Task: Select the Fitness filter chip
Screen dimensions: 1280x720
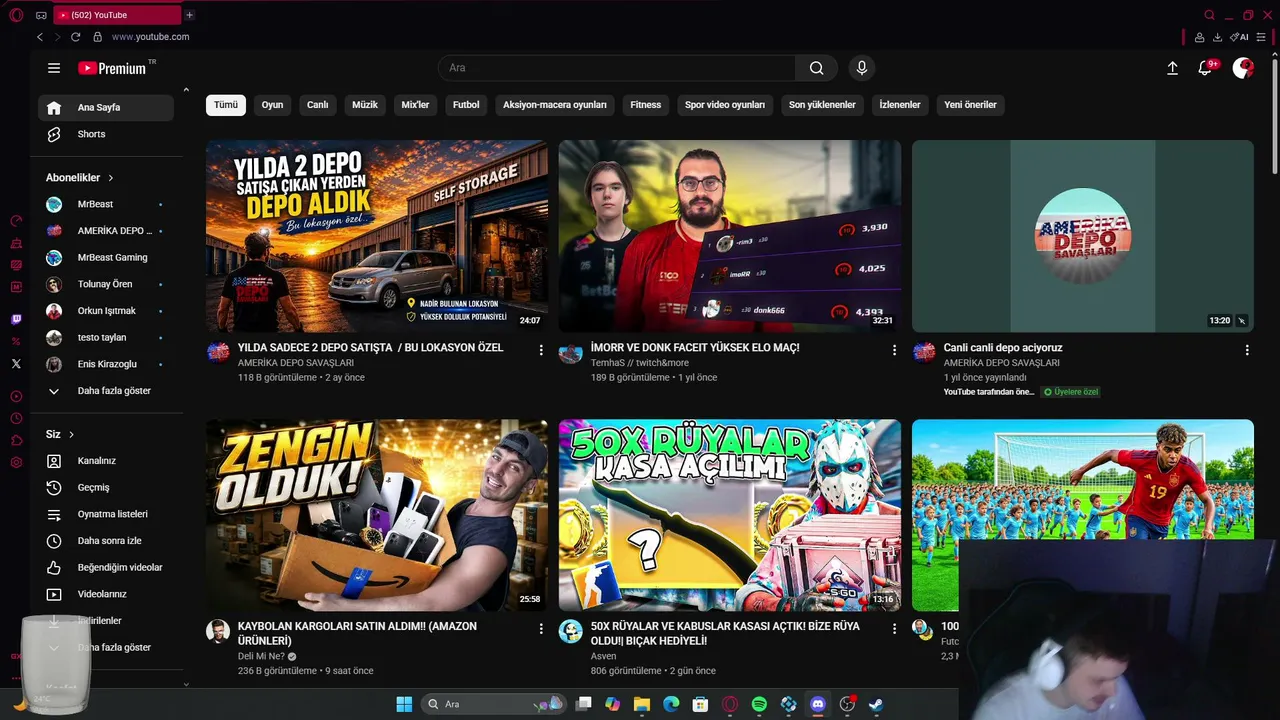Action: point(646,105)
